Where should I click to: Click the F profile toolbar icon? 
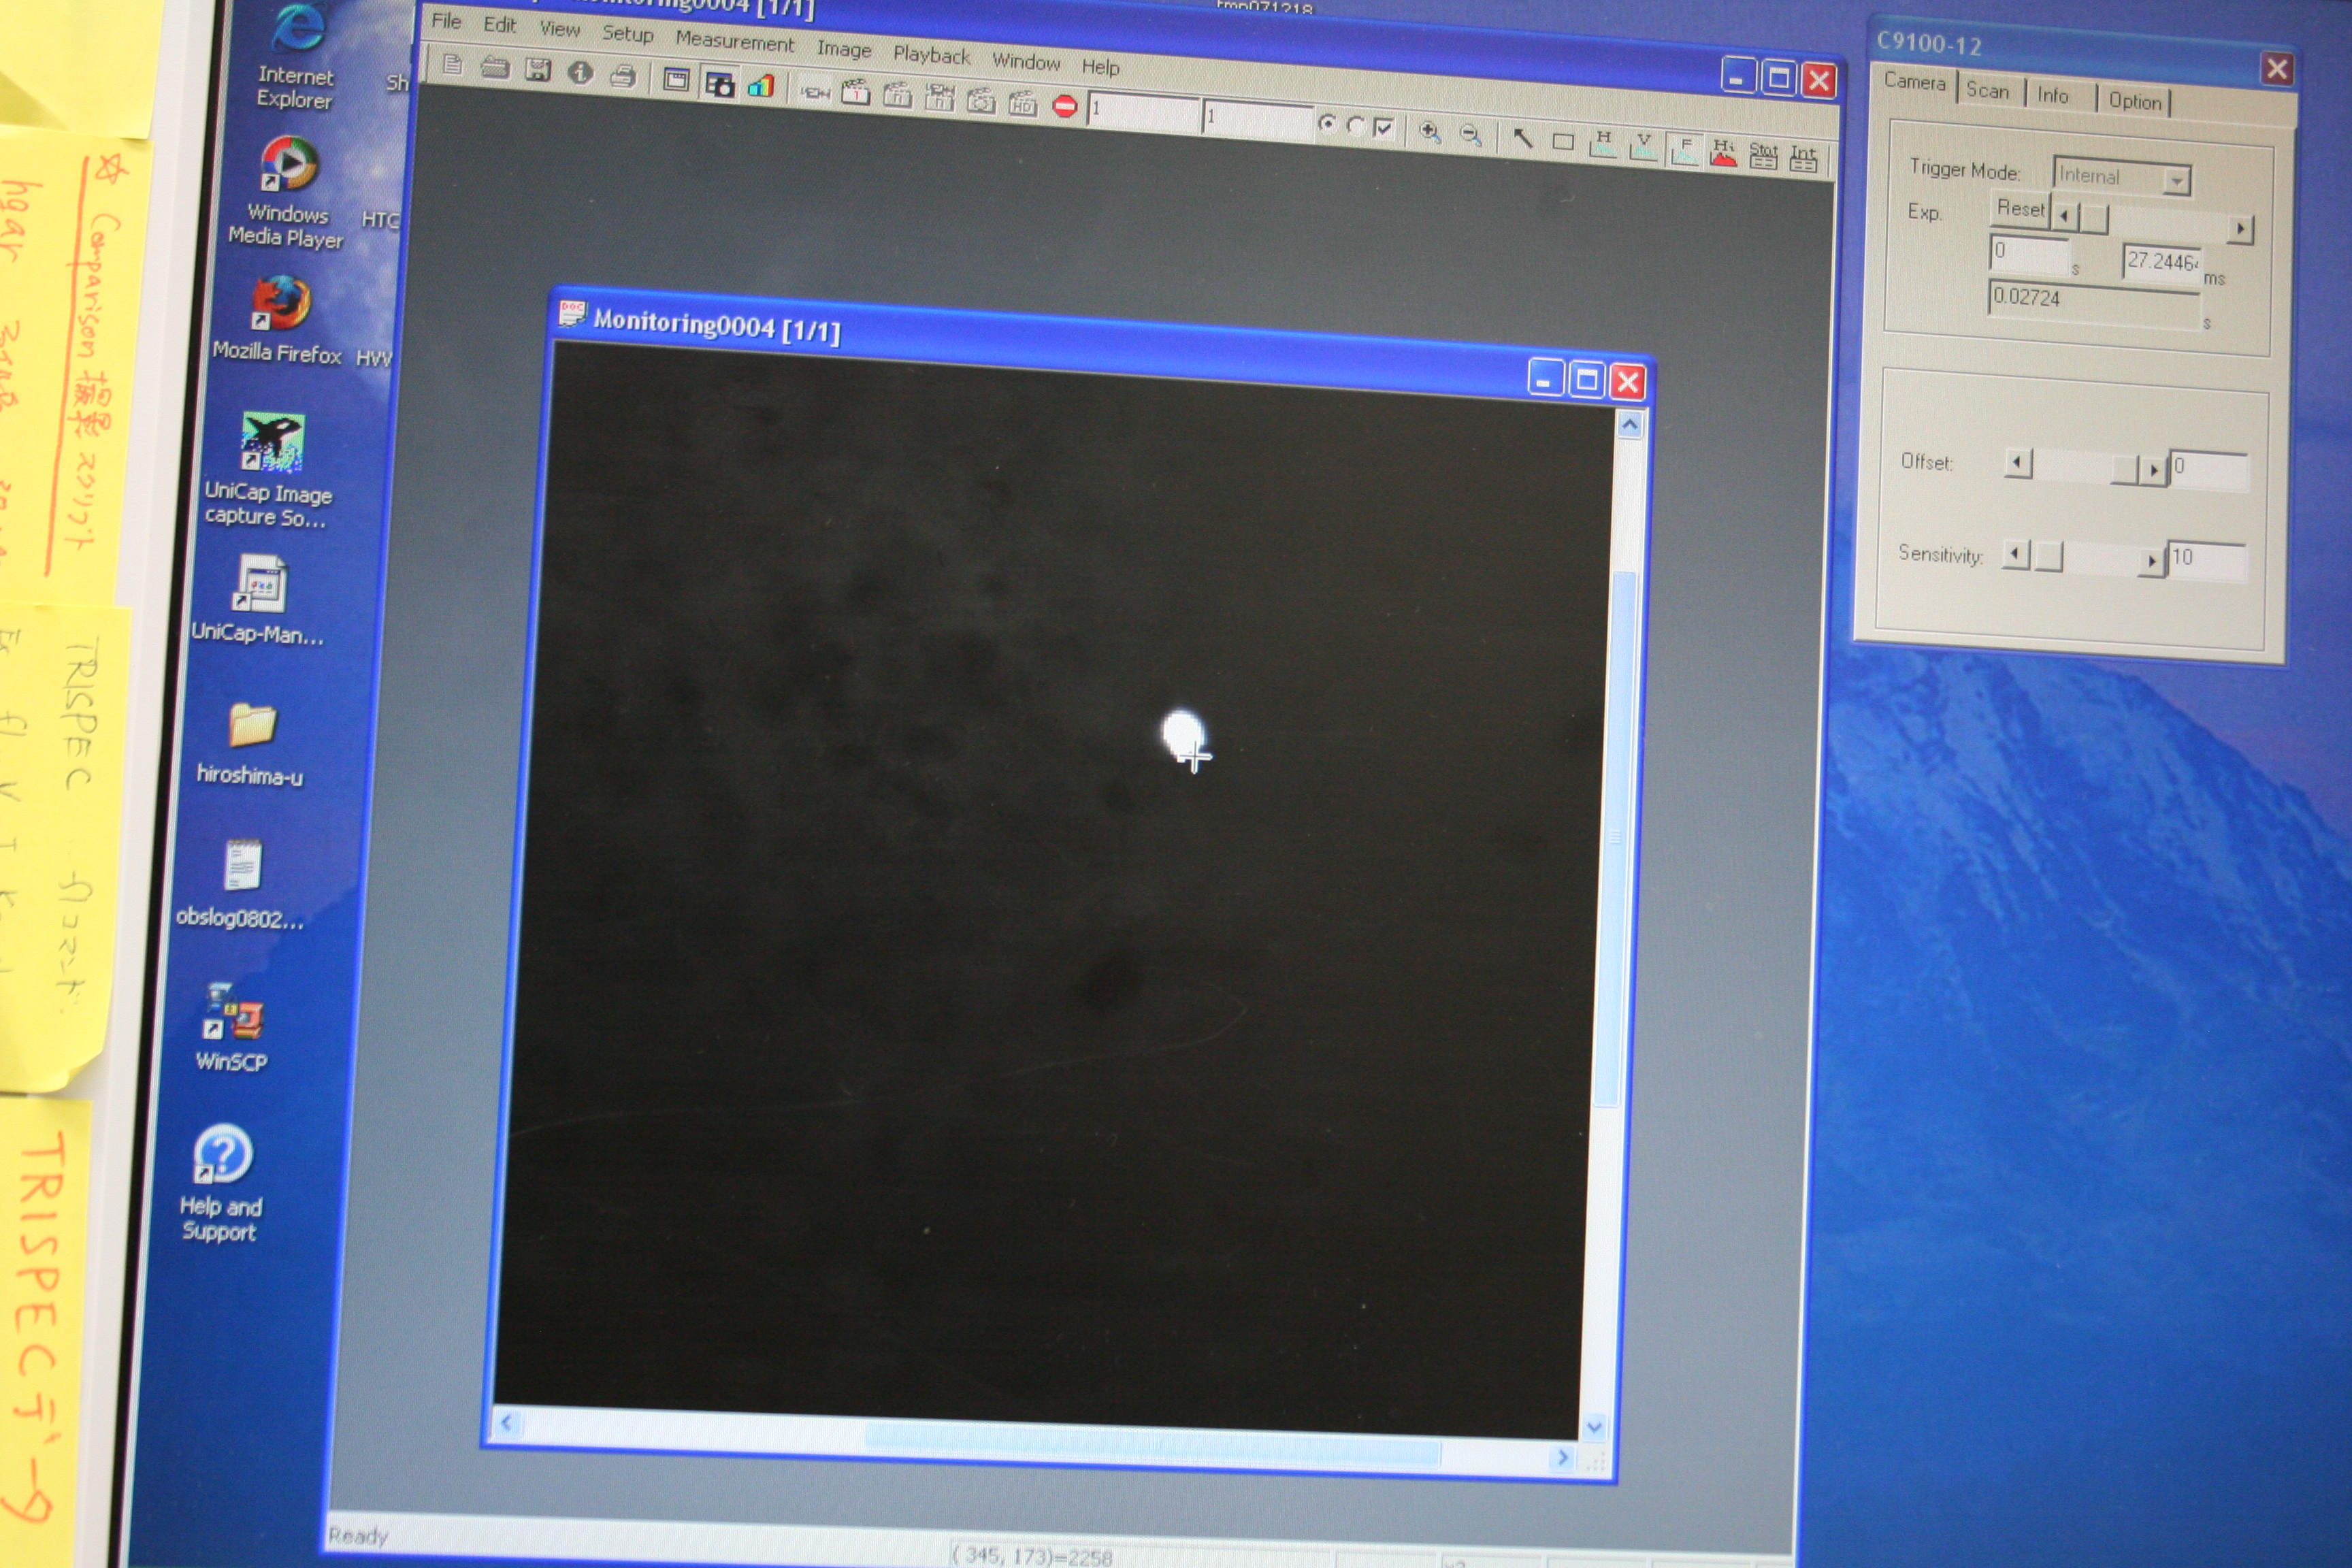click(1685, 150)
